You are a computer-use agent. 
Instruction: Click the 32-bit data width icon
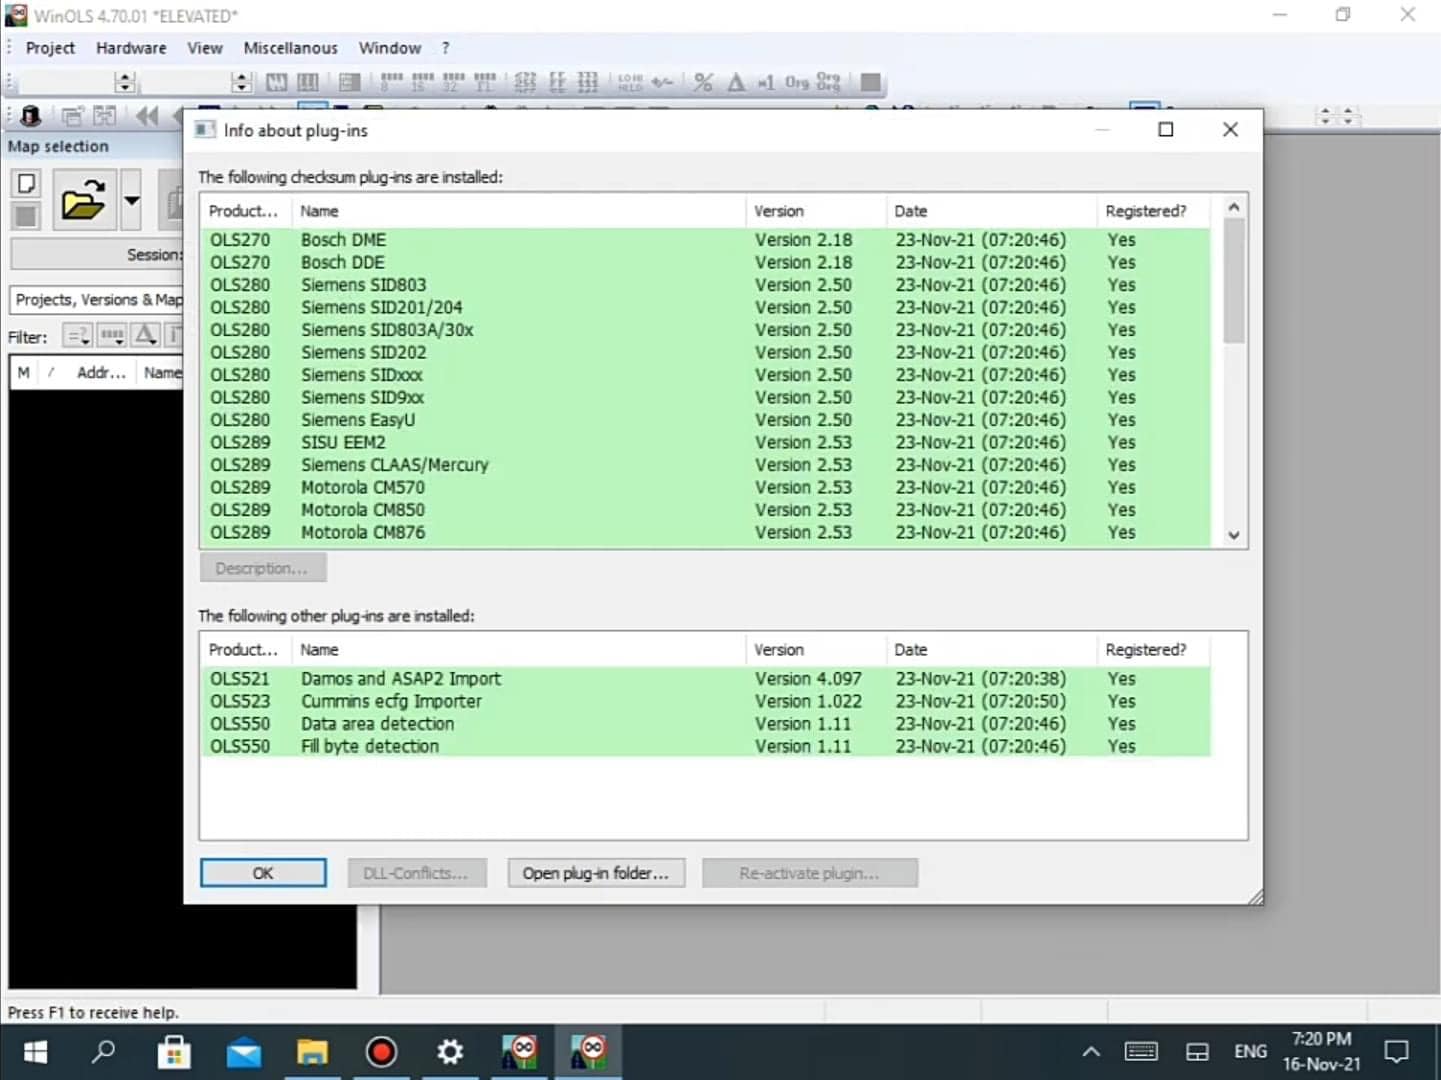click(x=454, y=83)
